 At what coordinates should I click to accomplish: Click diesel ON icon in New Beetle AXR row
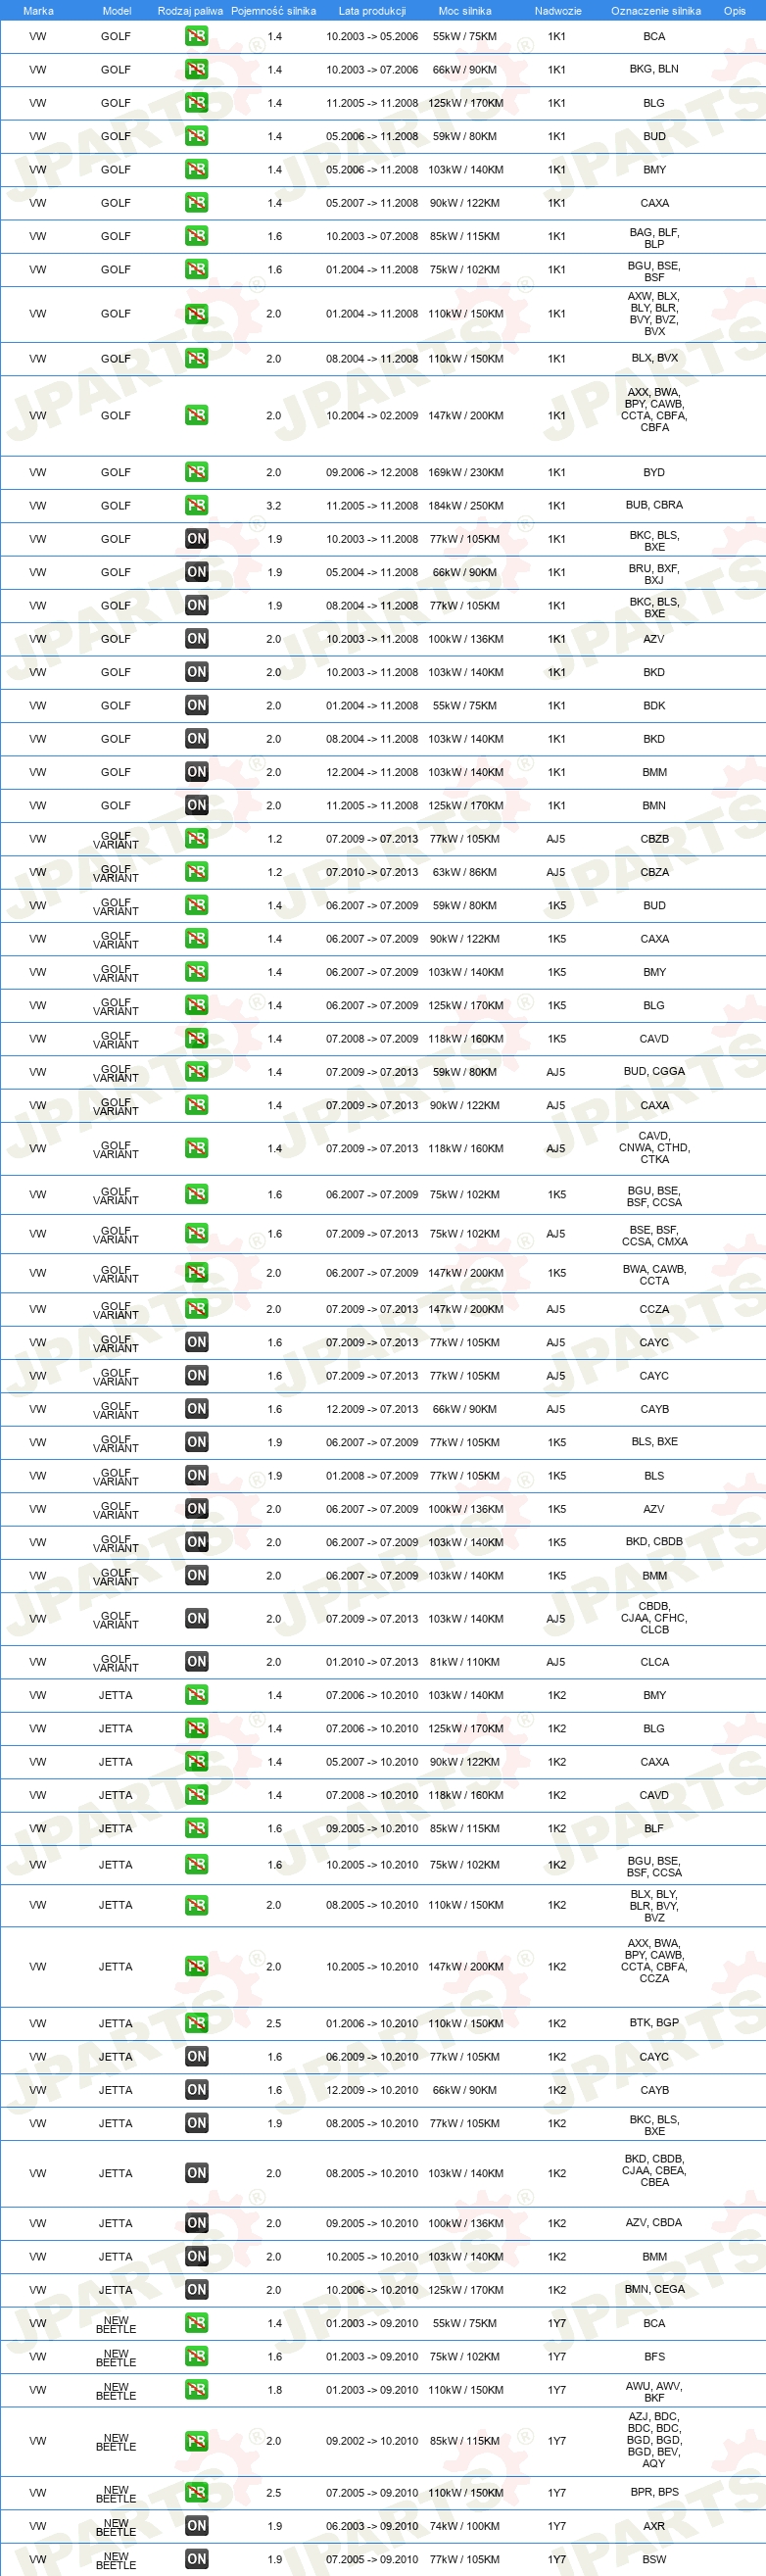[x=197, y=2526]
